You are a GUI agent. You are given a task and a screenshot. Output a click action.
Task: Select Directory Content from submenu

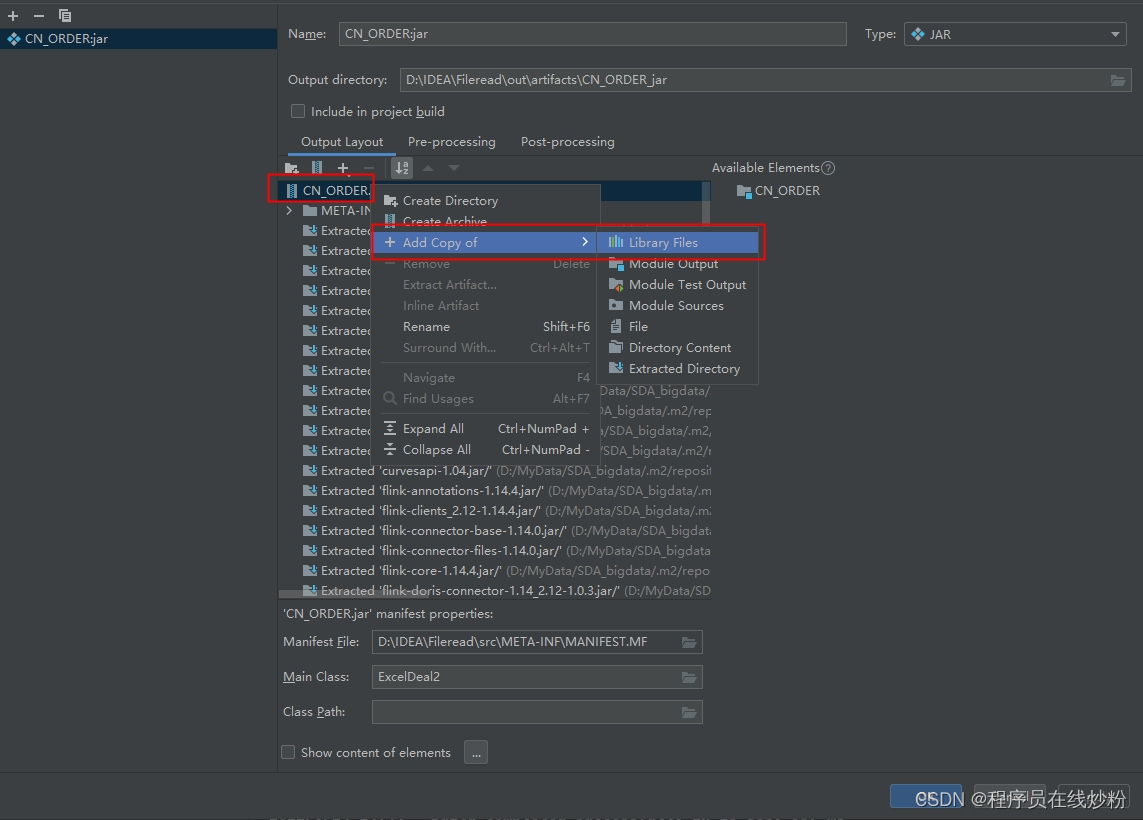coord(677,348)
